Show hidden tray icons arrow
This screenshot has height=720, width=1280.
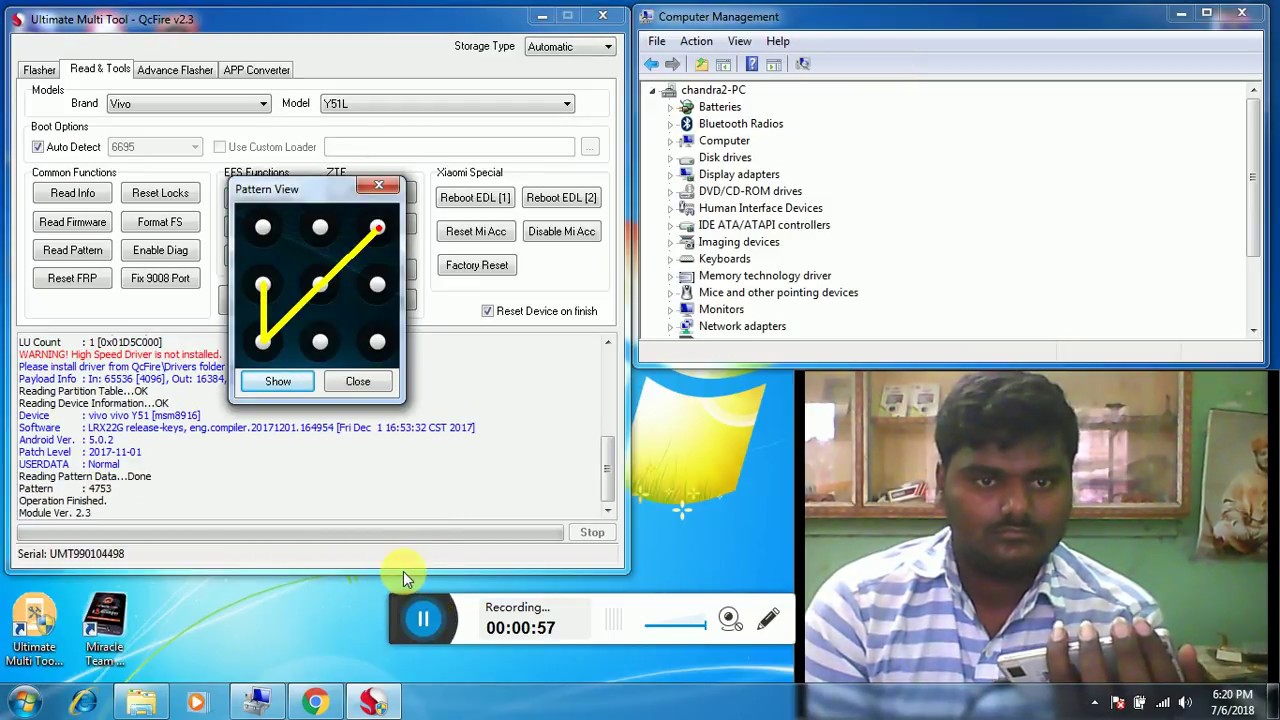coord(1095,702)
